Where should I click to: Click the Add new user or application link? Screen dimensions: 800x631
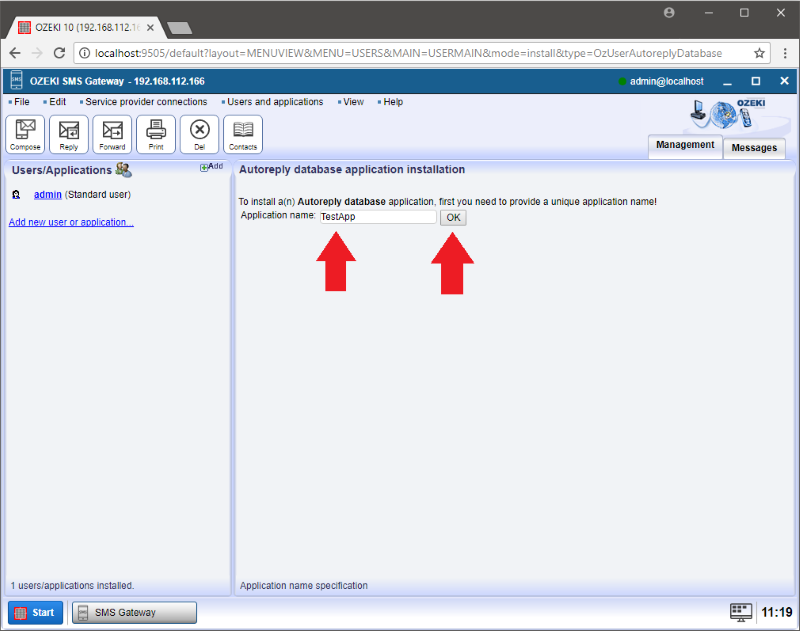(x=71, y=222)
